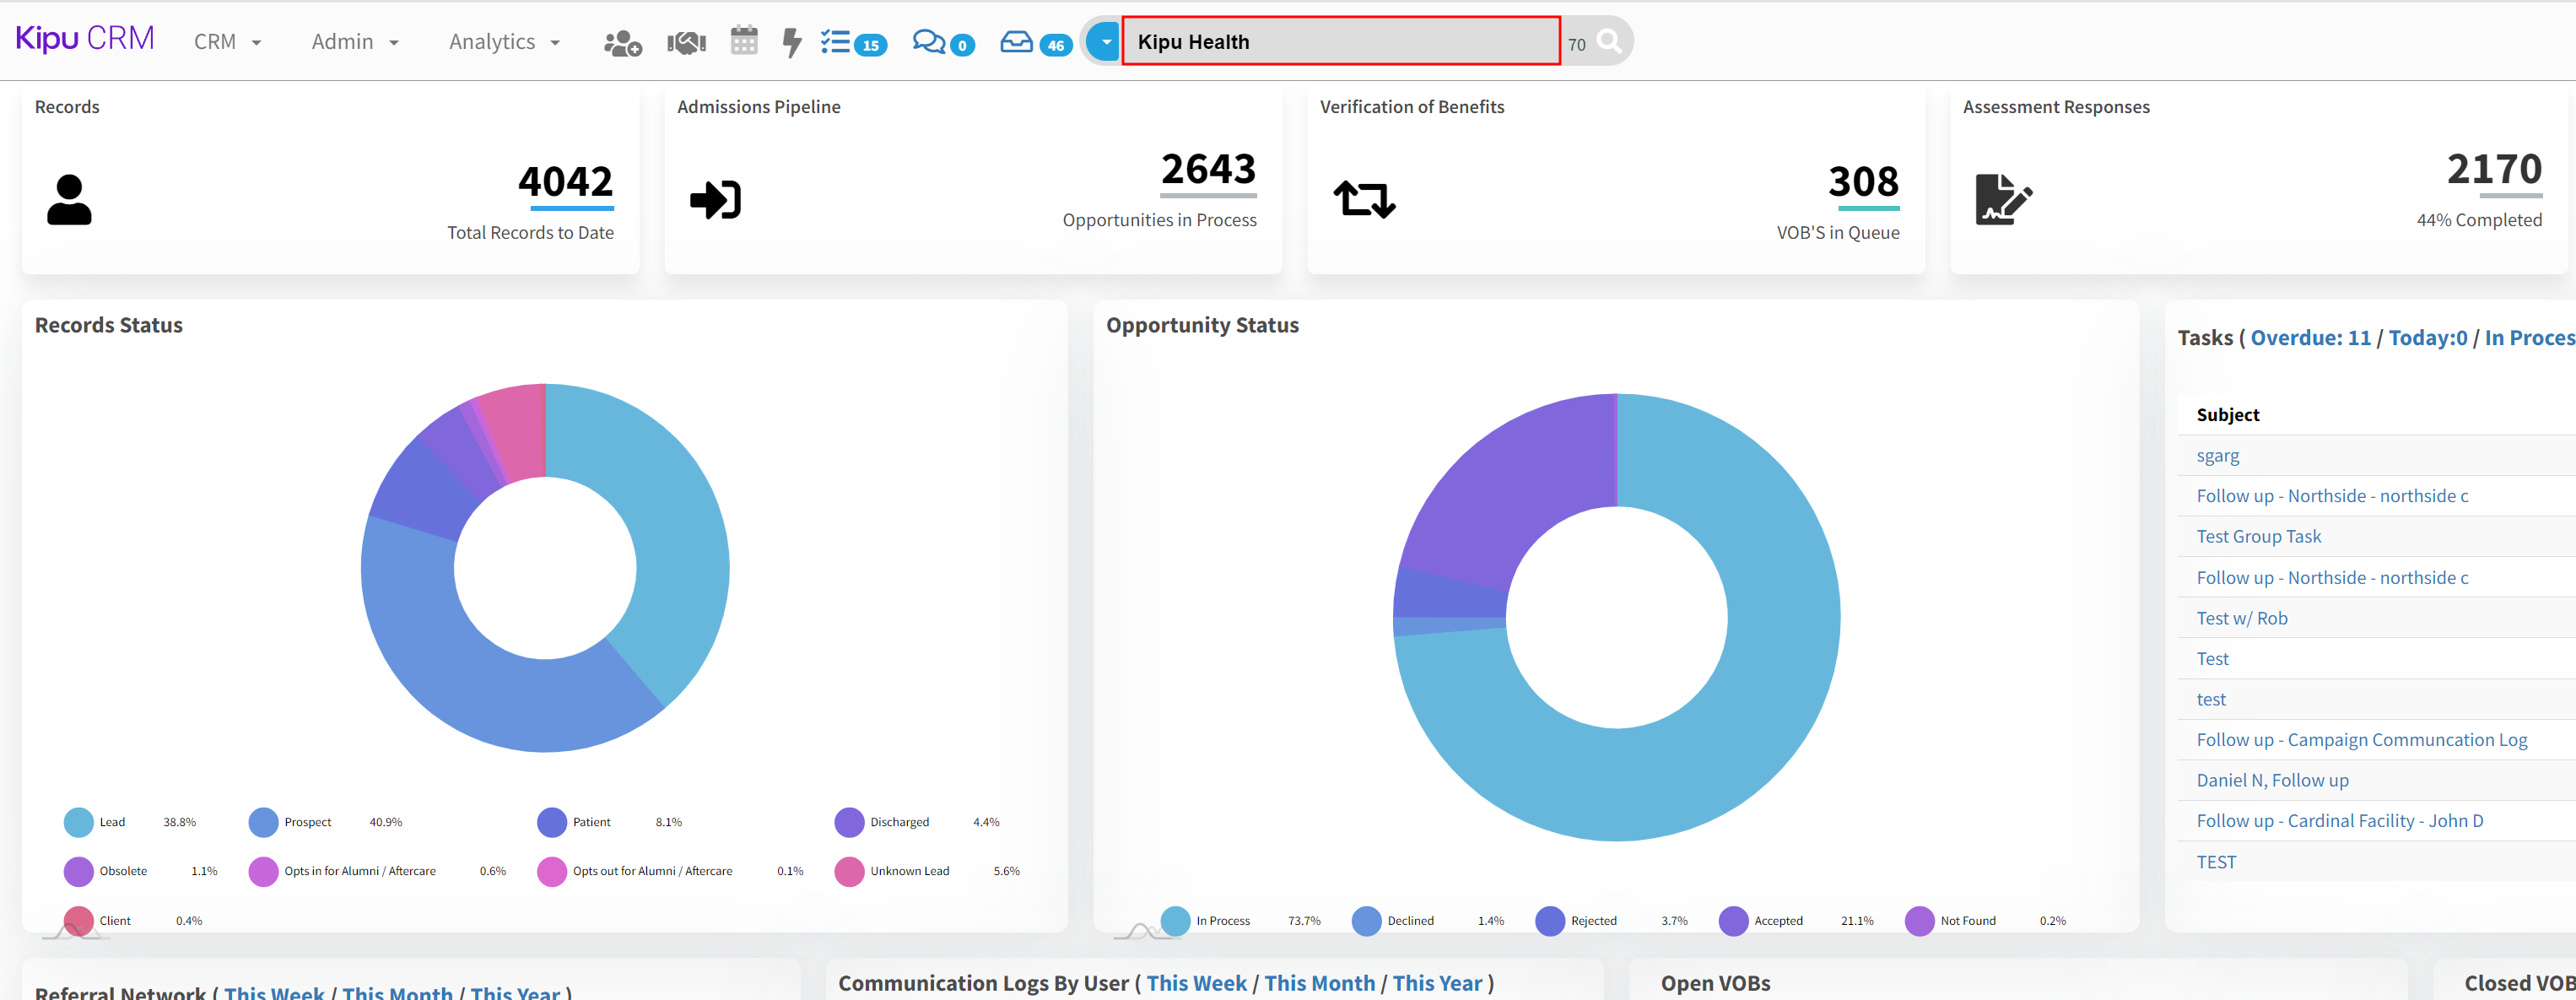
Task: Toggle Accepted legend in Opportunity Status
Action: click(x=1777, y=921)
